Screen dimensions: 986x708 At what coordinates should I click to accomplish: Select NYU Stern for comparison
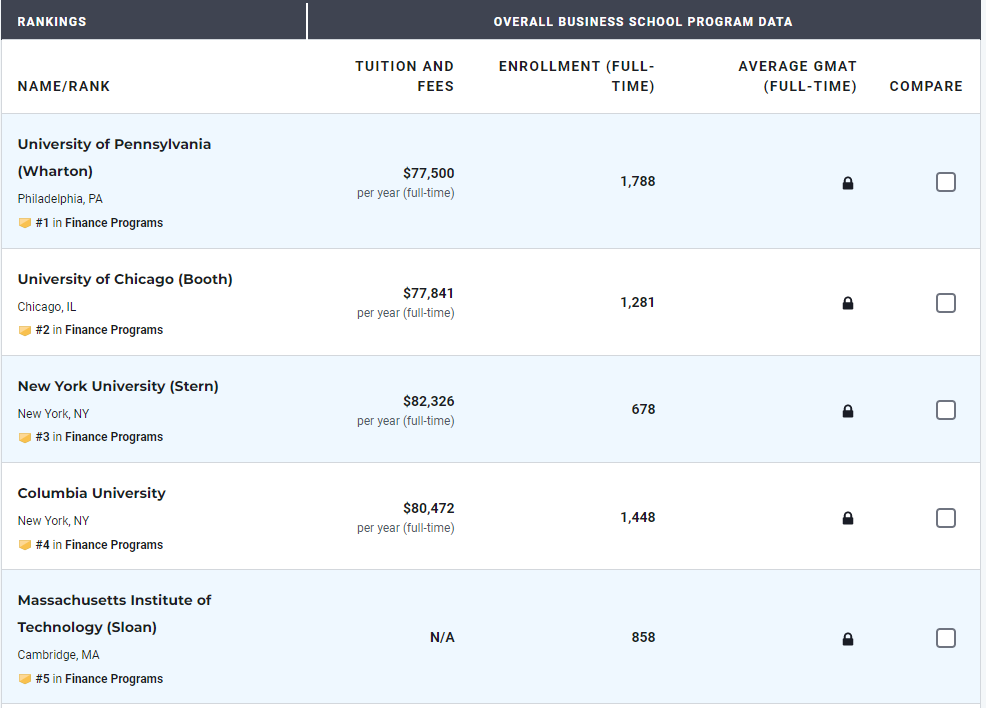946,410
